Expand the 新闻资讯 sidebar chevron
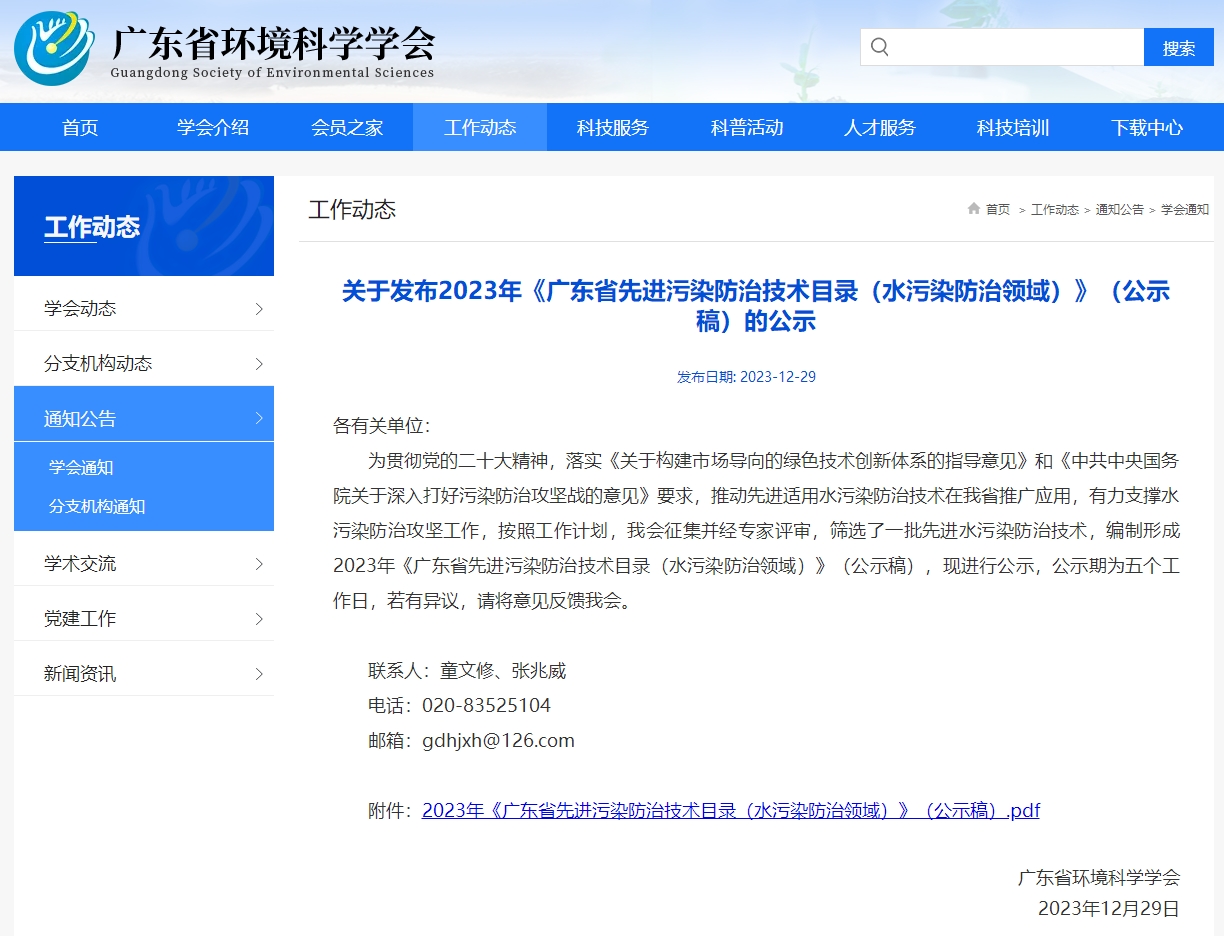This screenshot has width=1224, height=936. (x=259, y=674)
